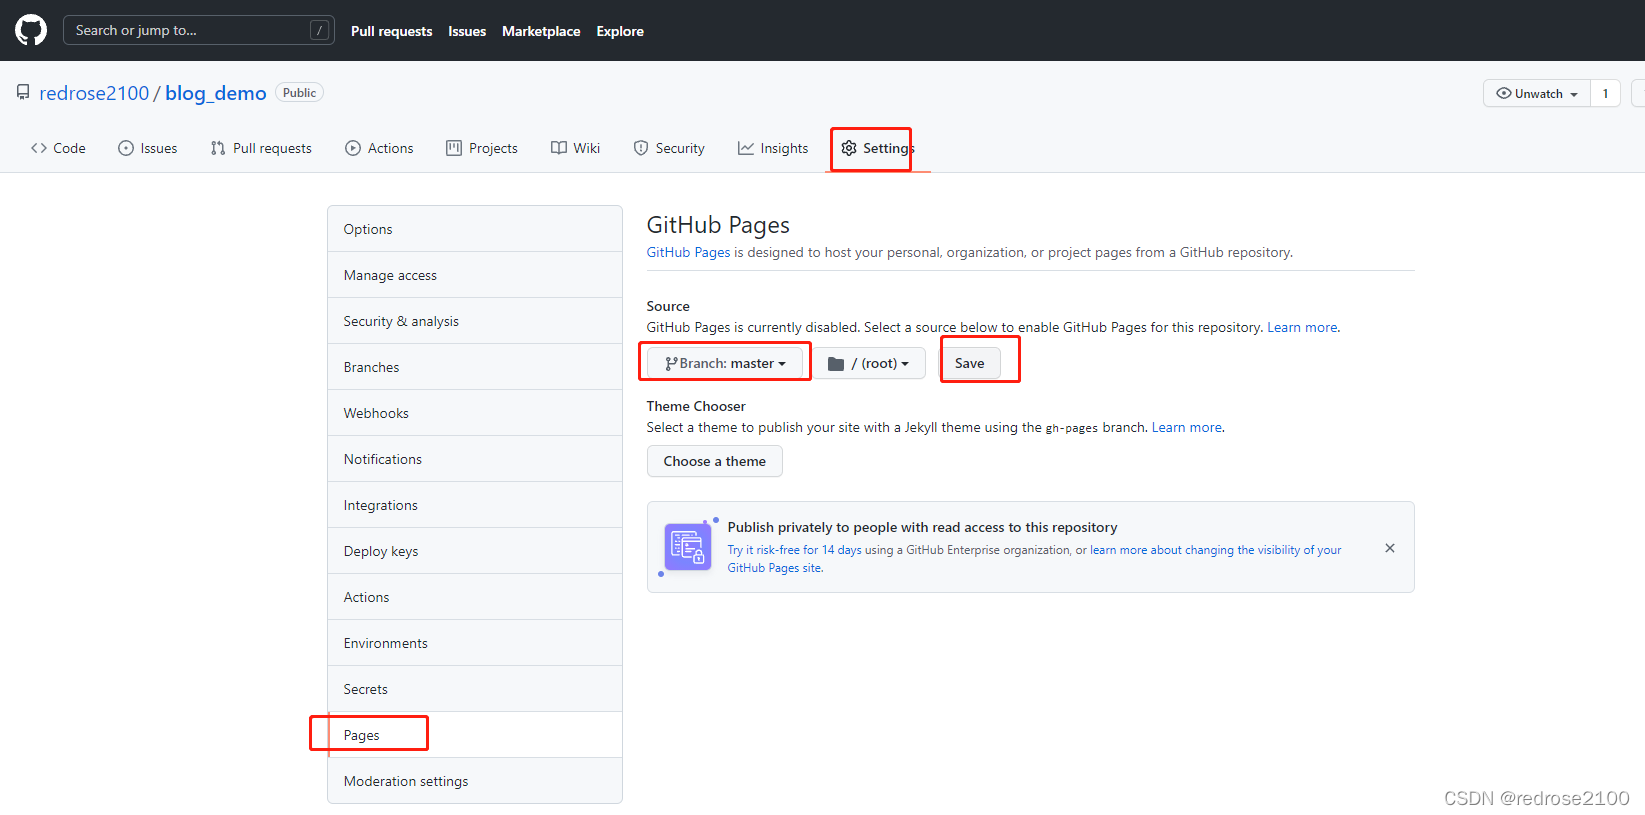Click the private pages illustration icon
Screen dimensions: 1645x815
[688, 547]
